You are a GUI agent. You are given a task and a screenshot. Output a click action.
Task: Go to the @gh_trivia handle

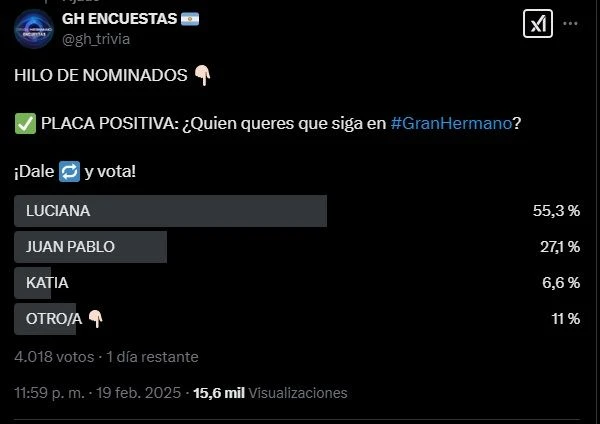[96, 38]
